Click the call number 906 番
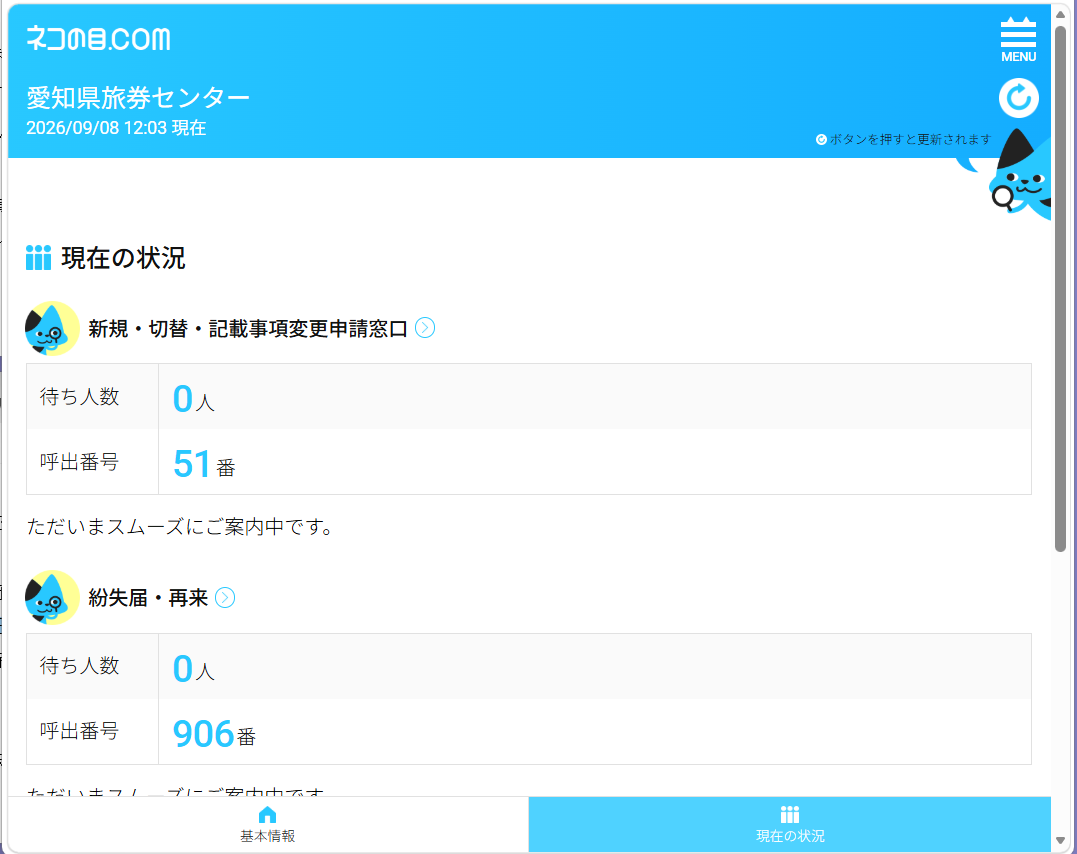Viewport: 1077px width, 854px height. (x=214, y=734)
